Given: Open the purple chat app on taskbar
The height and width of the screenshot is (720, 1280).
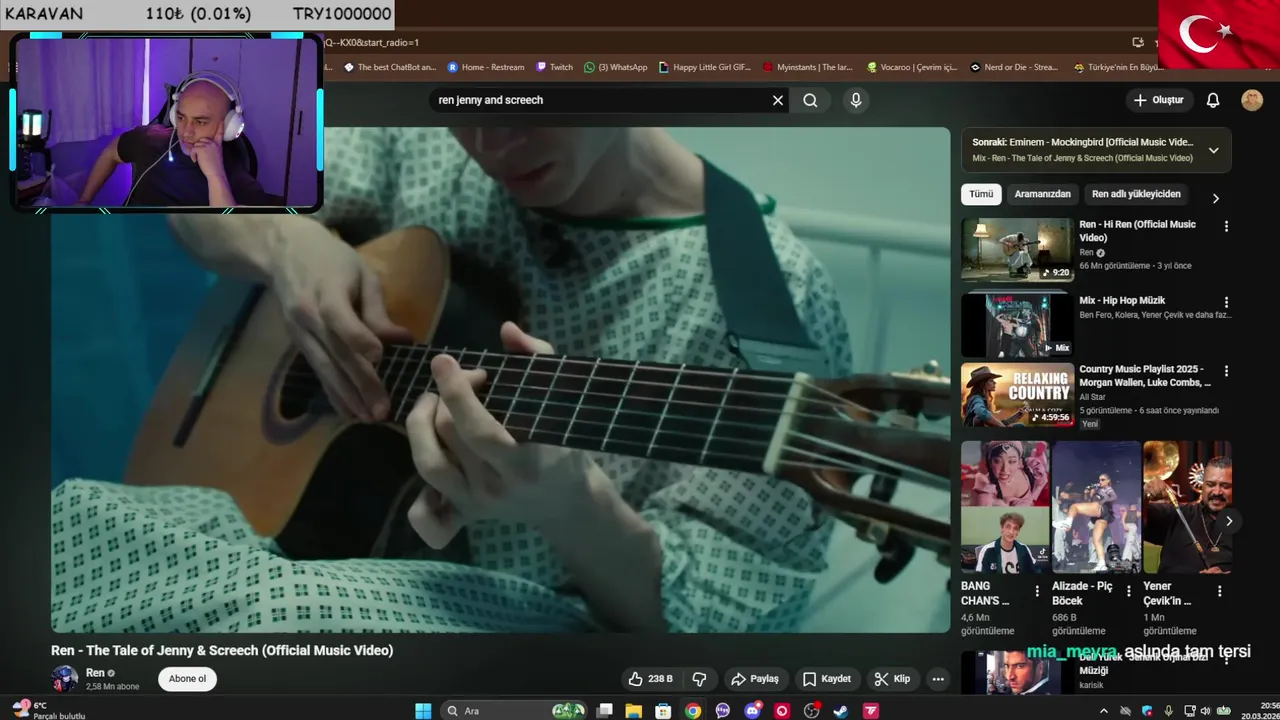Looking at the screenshot, I should (x=723, y=711).
